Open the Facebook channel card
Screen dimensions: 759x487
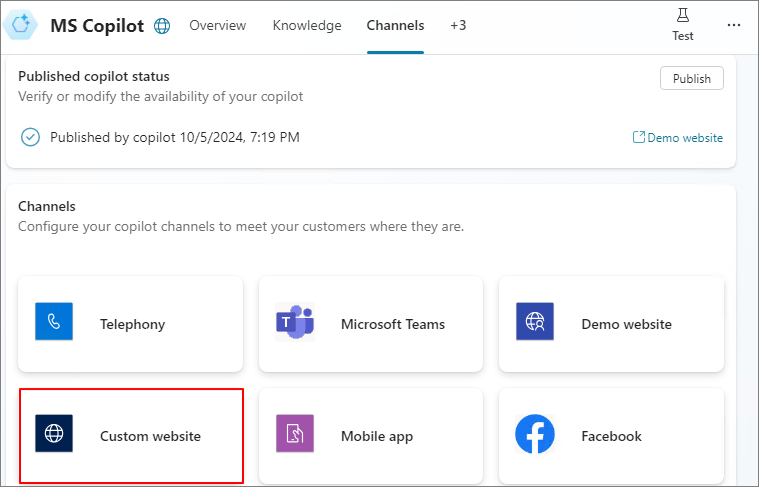611,435
